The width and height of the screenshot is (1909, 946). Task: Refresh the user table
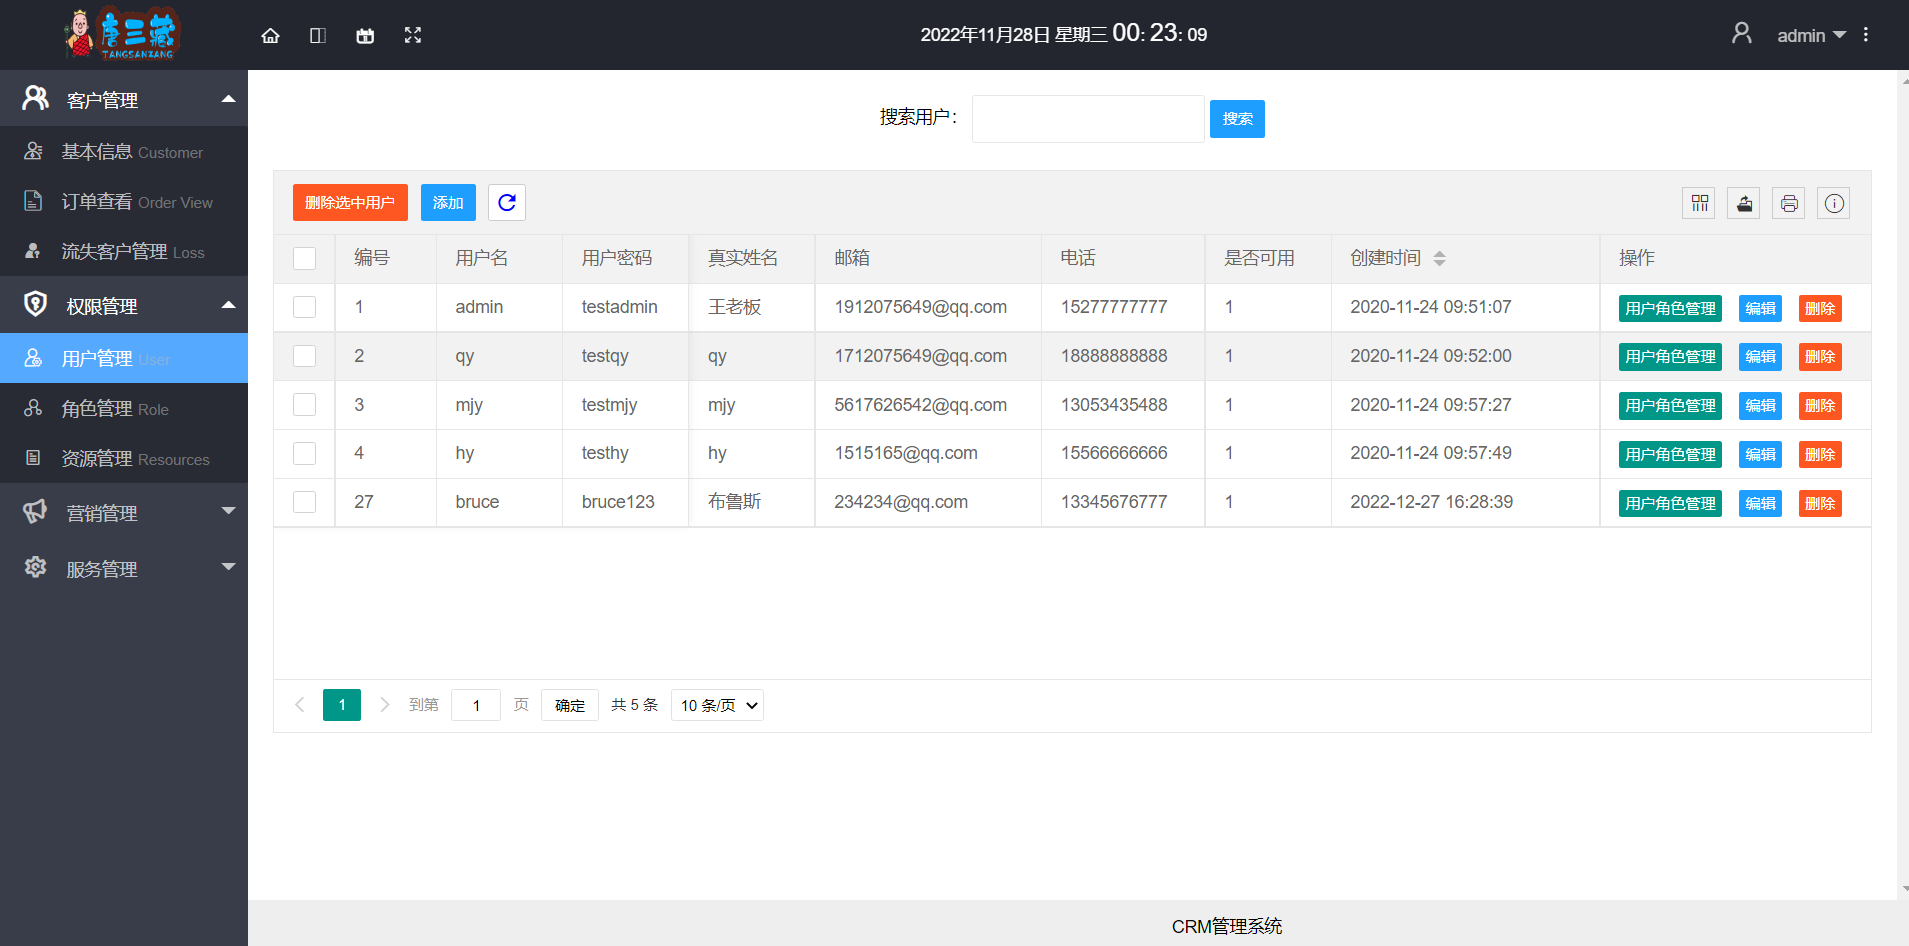click(507, 202)
